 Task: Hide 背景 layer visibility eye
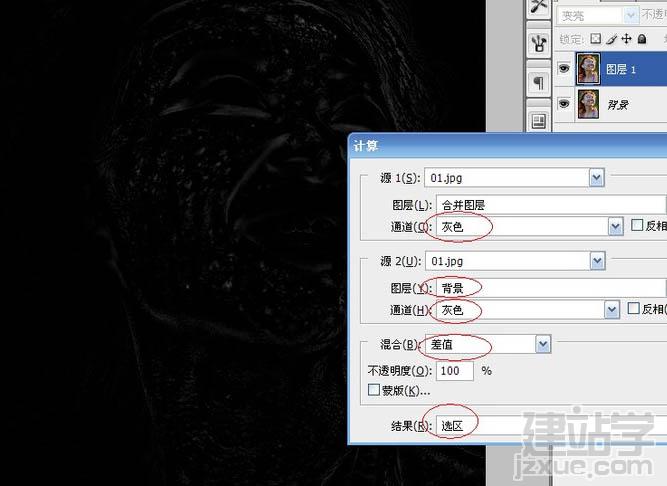tap(564, 104)
